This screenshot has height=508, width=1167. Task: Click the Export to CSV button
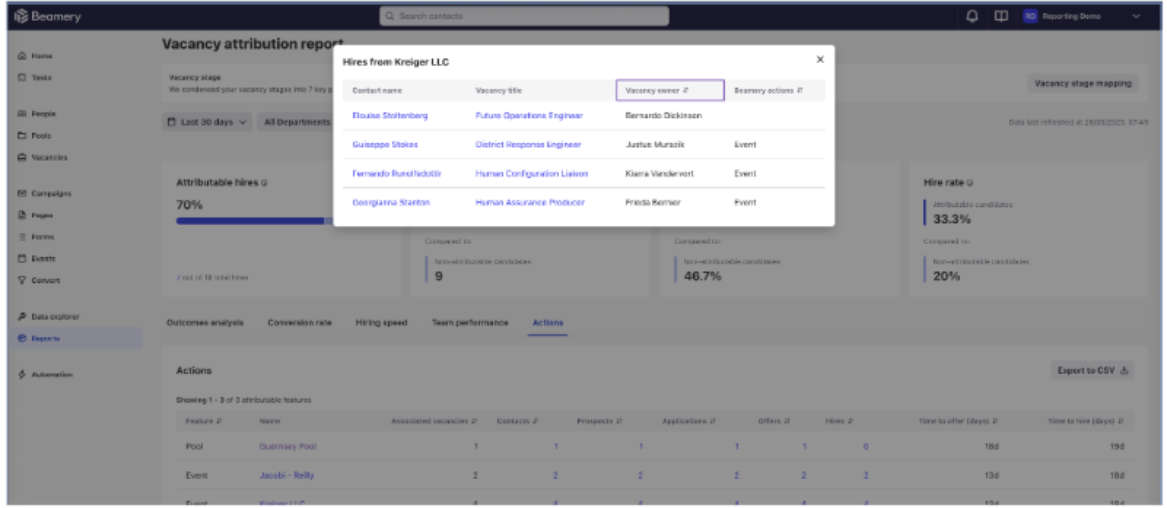(1093, 370)
